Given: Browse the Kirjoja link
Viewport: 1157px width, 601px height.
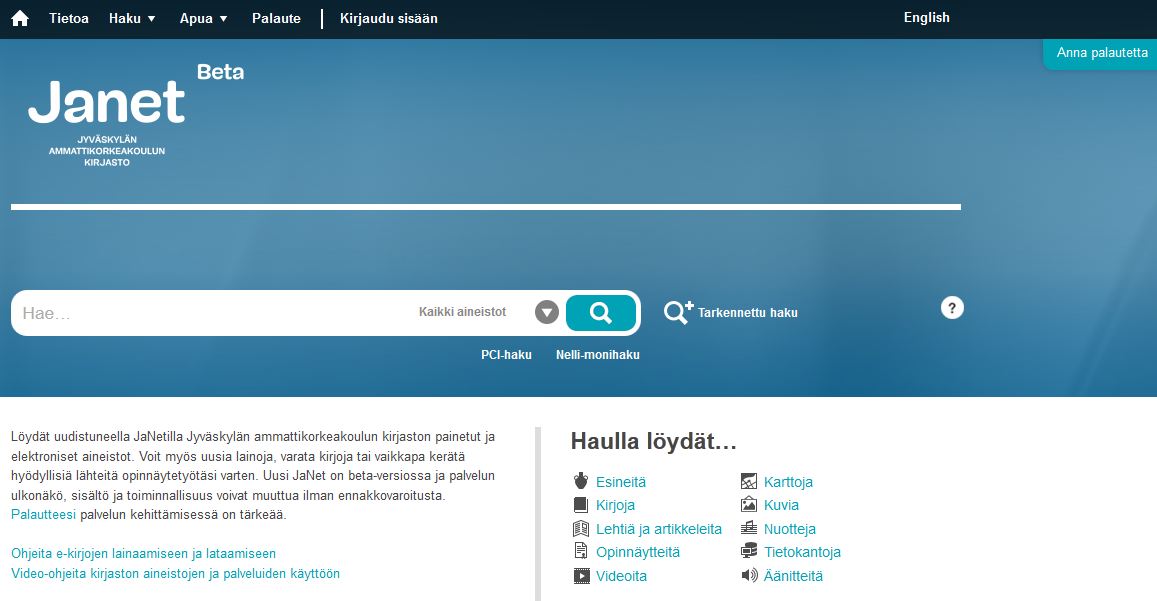Looking at the screenshot, I should [x=615, y=506].
